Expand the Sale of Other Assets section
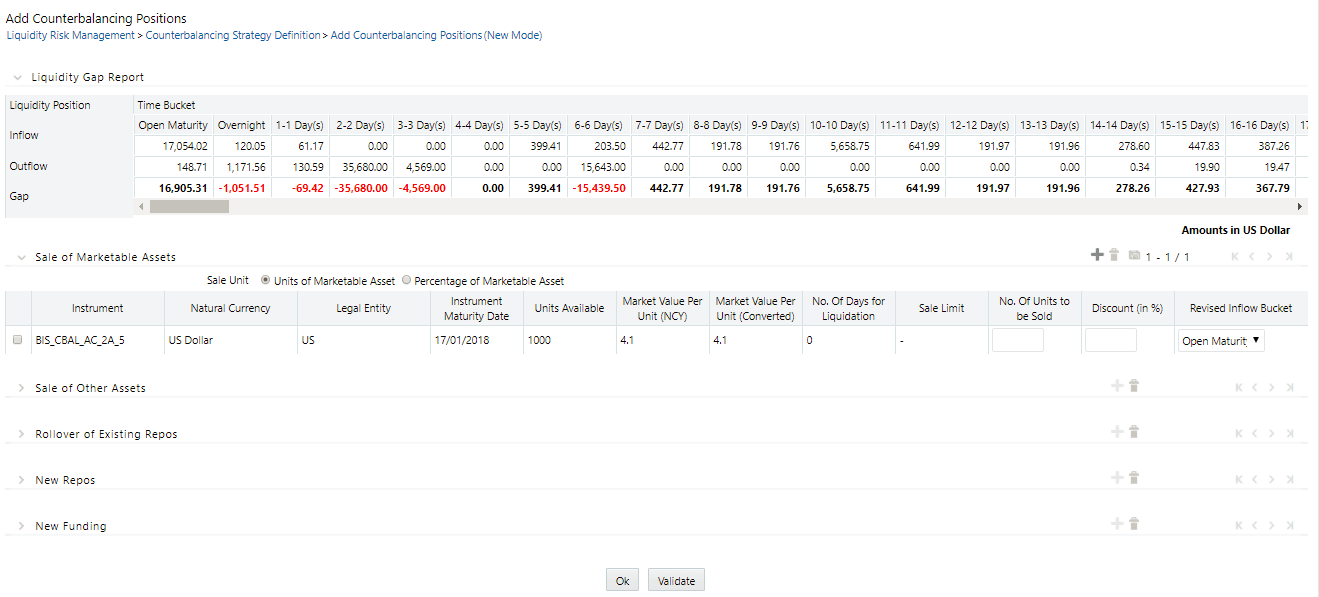This screenshot has width=1319, height=597. point(21,388)
